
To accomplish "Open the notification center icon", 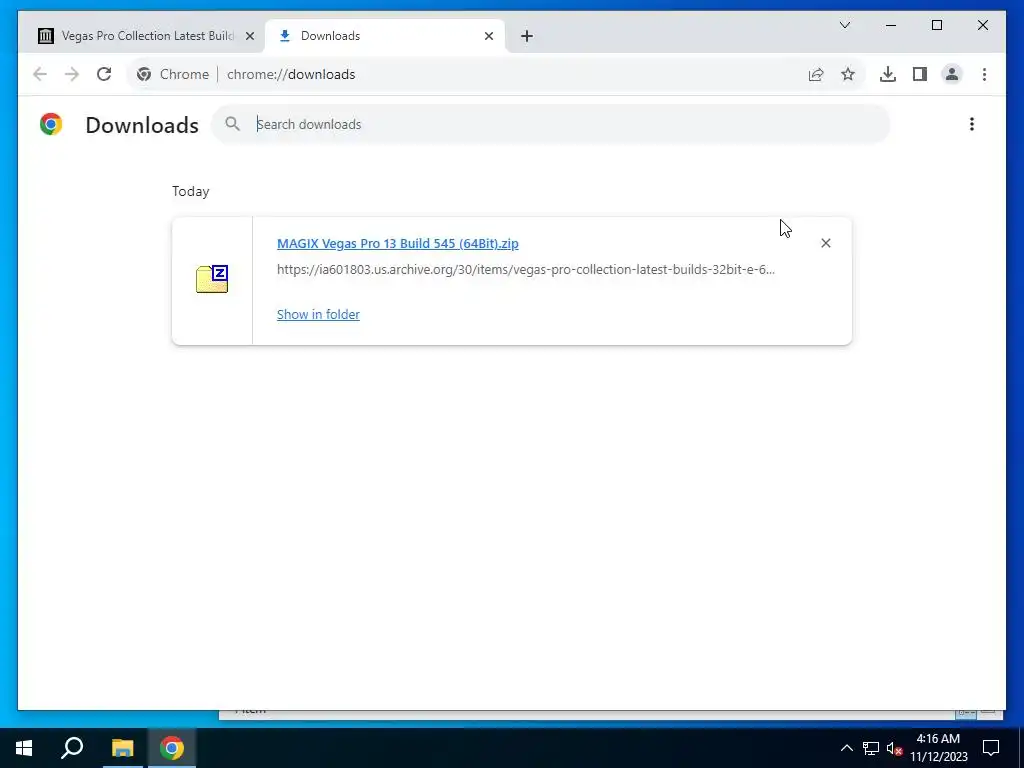I will pos(991,748).
